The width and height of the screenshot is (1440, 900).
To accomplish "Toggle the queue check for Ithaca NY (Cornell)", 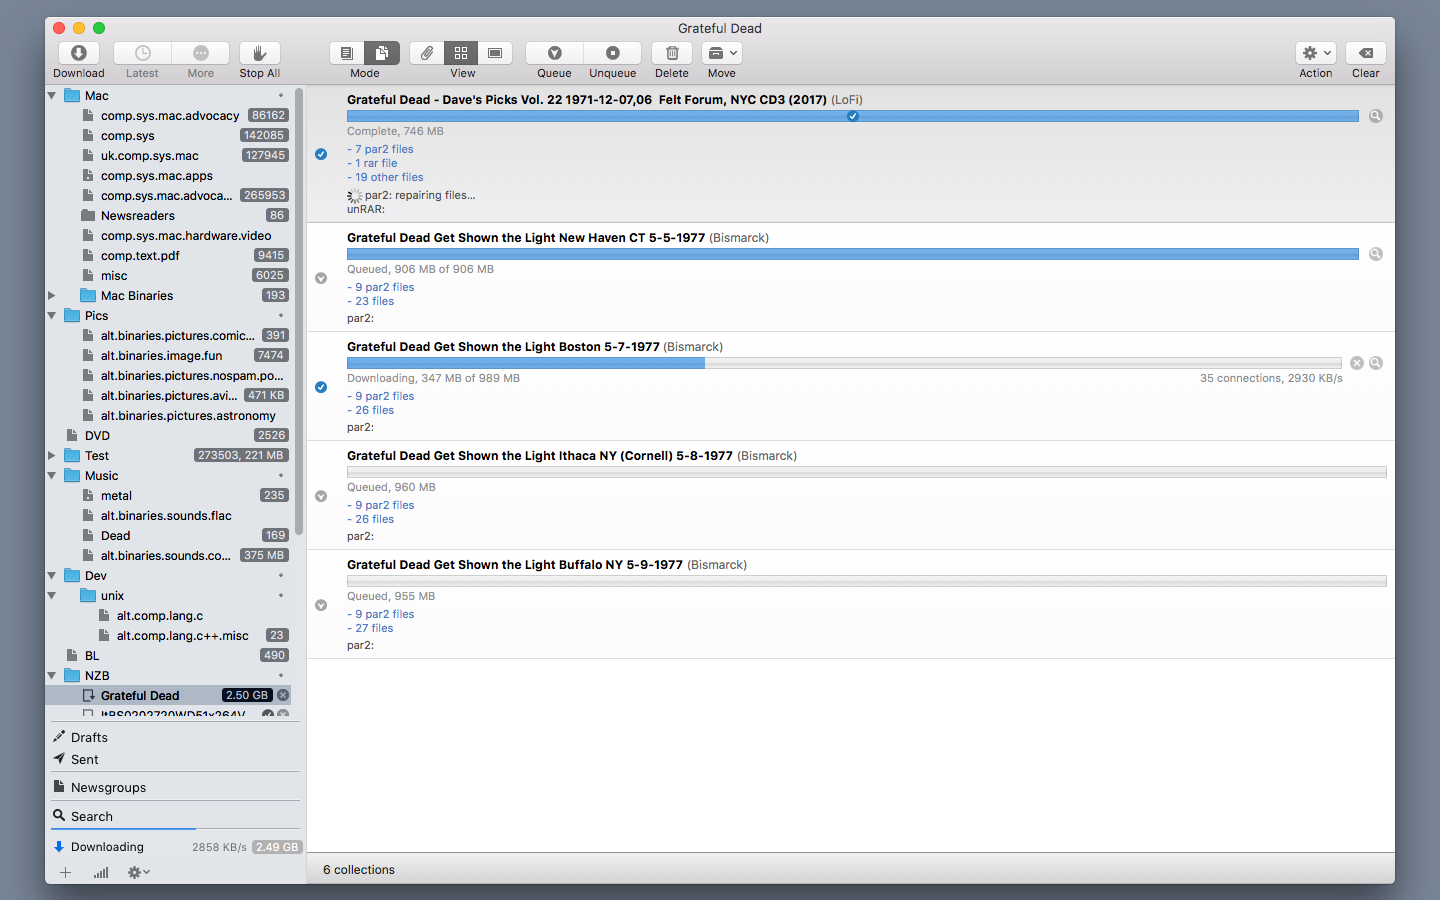I will click(x=321, y=496).
